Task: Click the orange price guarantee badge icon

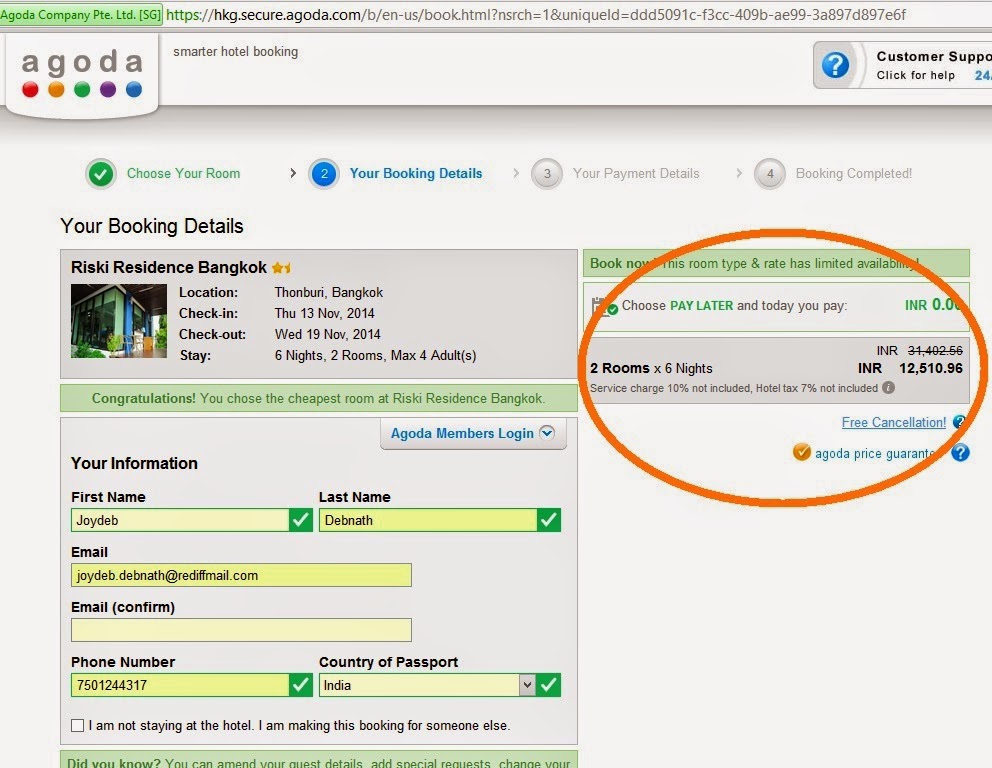Action: (802, 452)
